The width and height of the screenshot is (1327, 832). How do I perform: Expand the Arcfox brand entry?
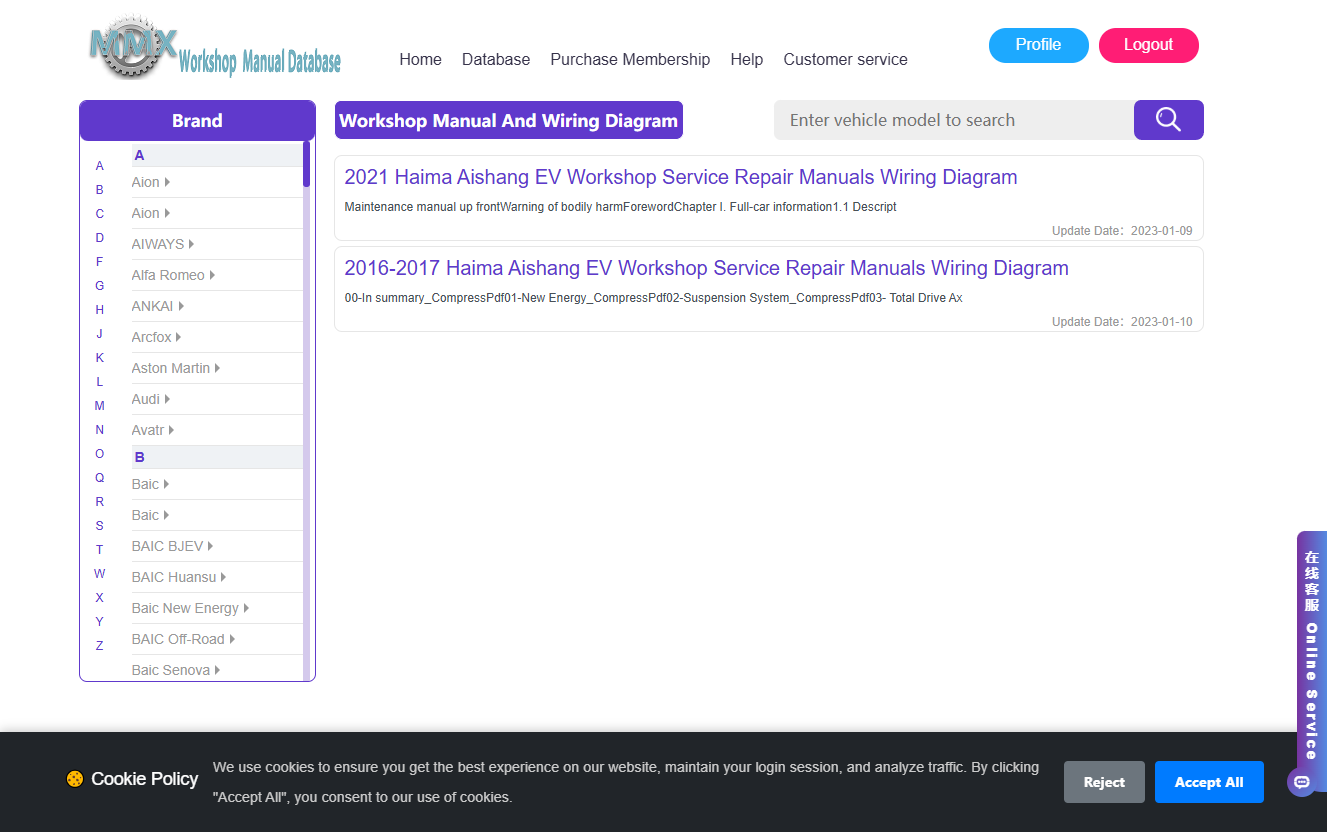click(x=156, y=337)
